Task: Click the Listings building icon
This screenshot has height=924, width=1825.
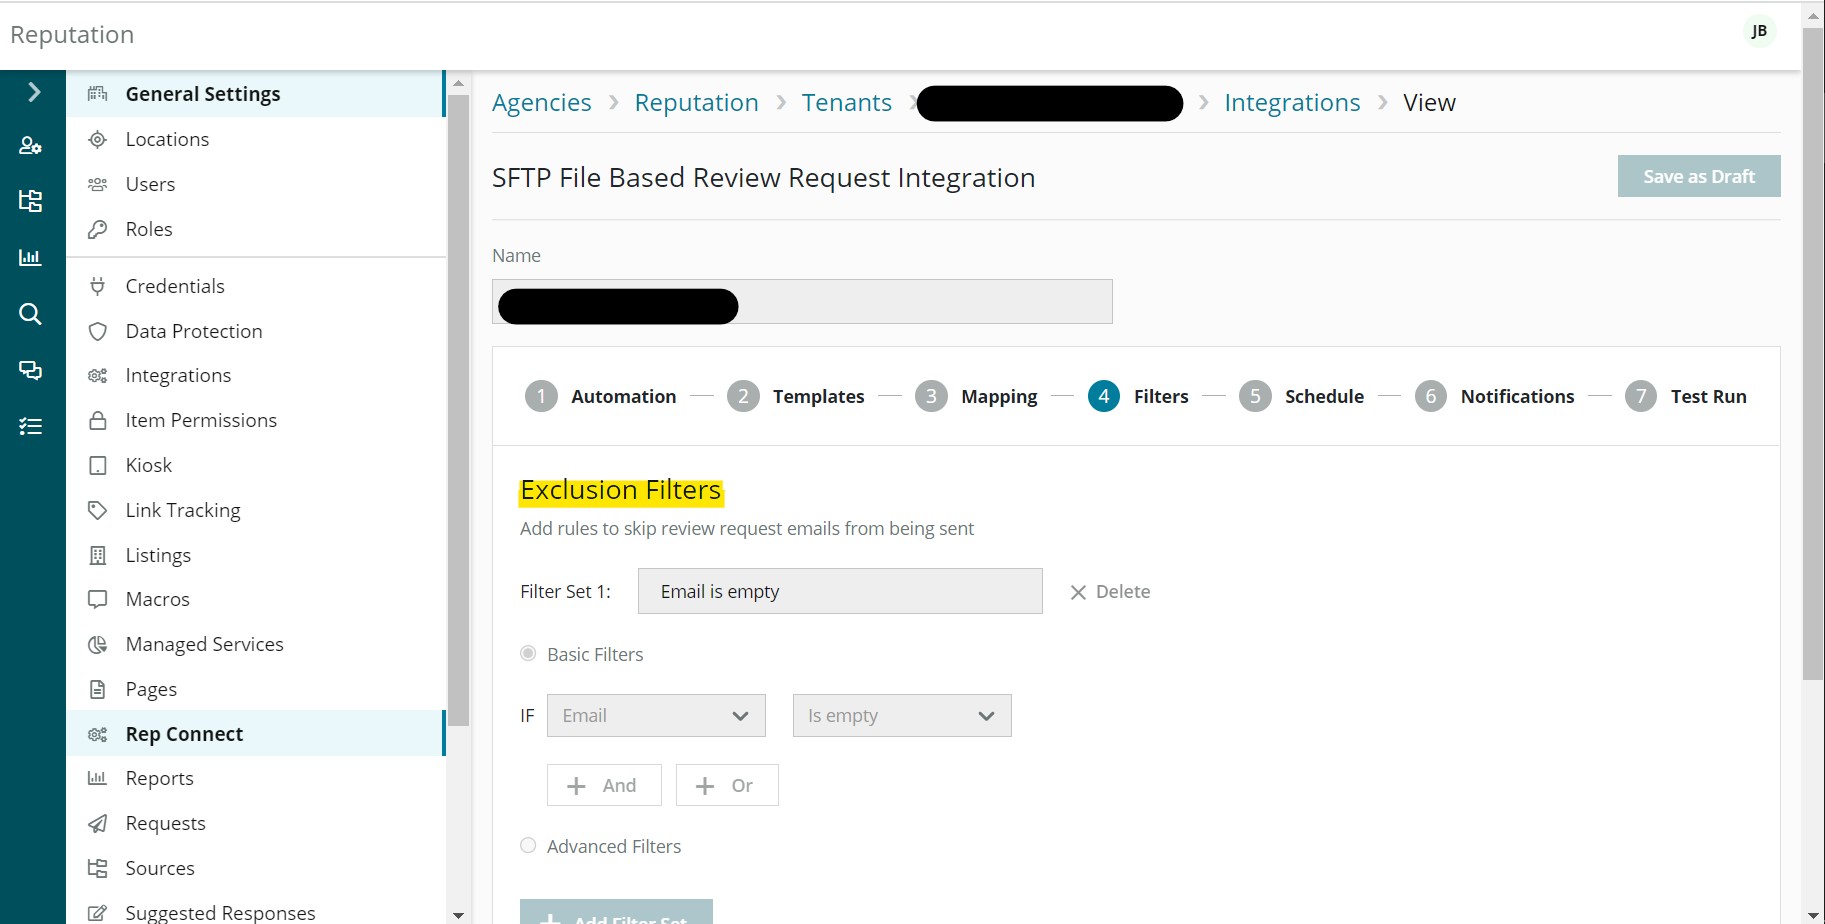Action: [97, 555]
